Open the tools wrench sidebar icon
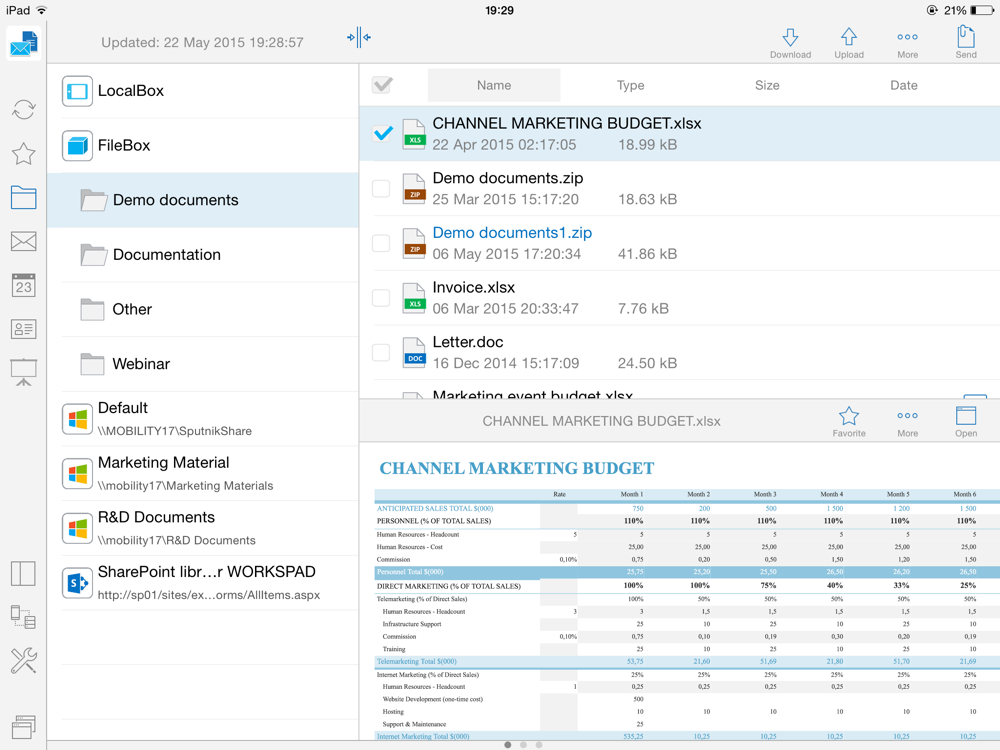The image size is (1000, 750). click(23, 660)
